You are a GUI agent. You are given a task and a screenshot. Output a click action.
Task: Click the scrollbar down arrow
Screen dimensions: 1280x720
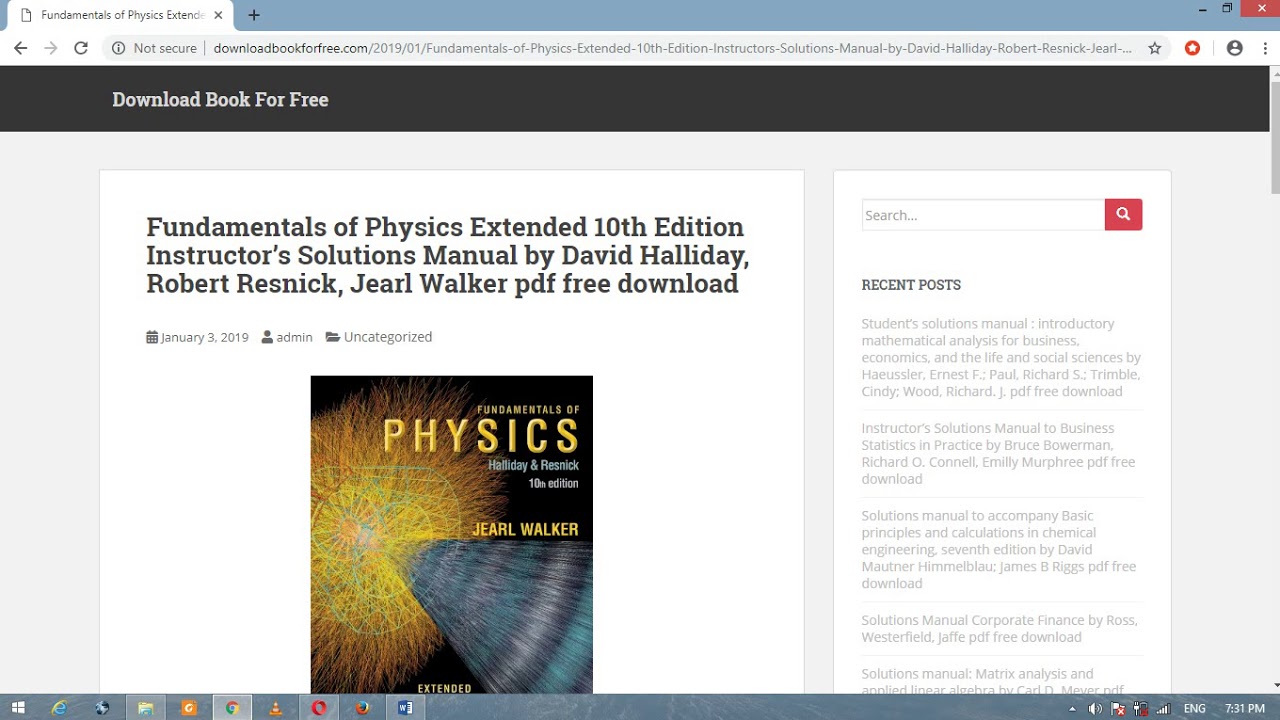tap(1274, 686)
